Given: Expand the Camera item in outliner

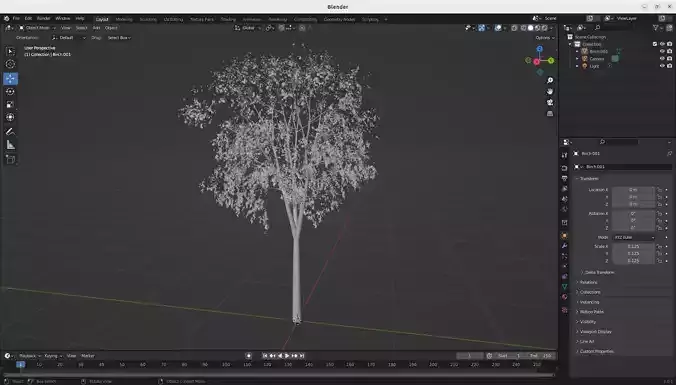Looking at the screenshot, I should [577, 59].
